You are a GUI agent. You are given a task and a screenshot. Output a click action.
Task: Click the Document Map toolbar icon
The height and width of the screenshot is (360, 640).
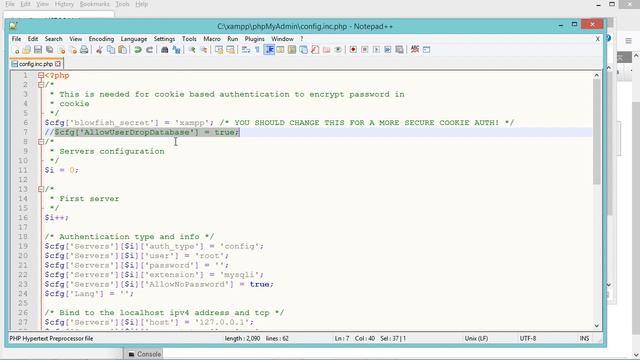click(x=292, y=50)
